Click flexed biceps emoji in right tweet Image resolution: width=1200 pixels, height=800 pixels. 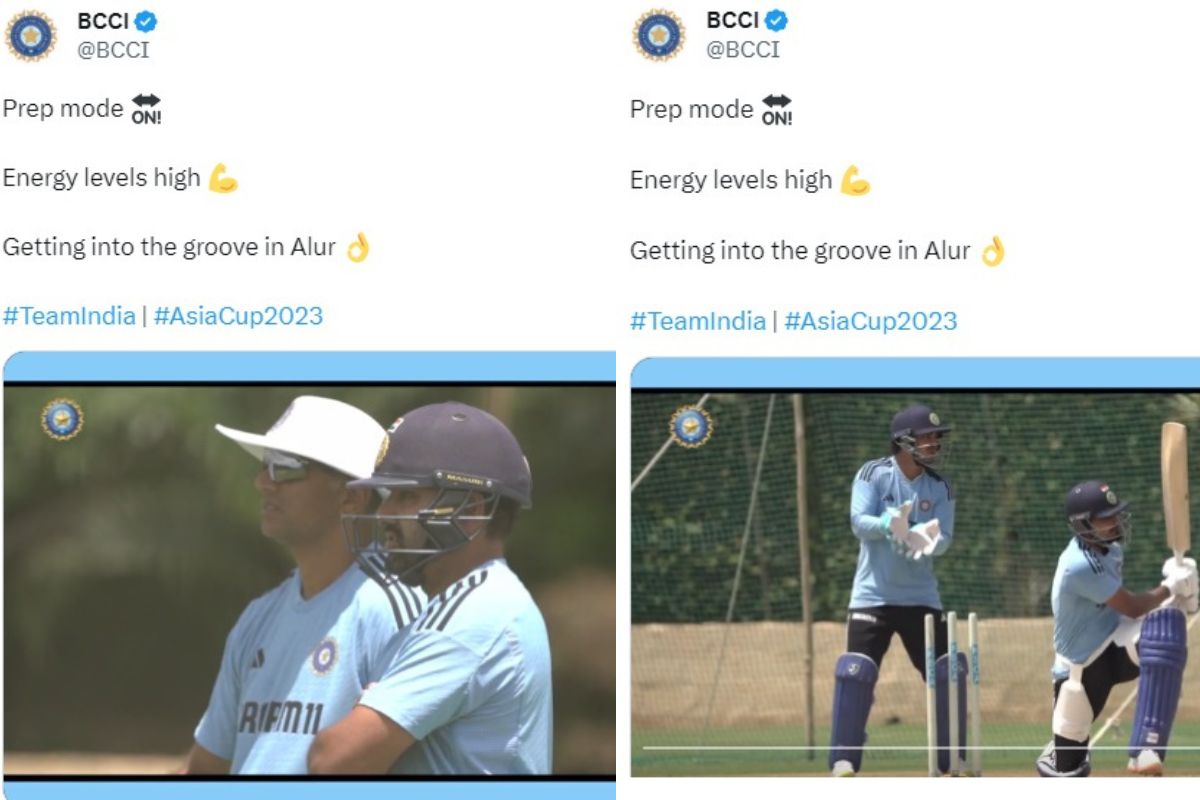[x=855, y=180]
